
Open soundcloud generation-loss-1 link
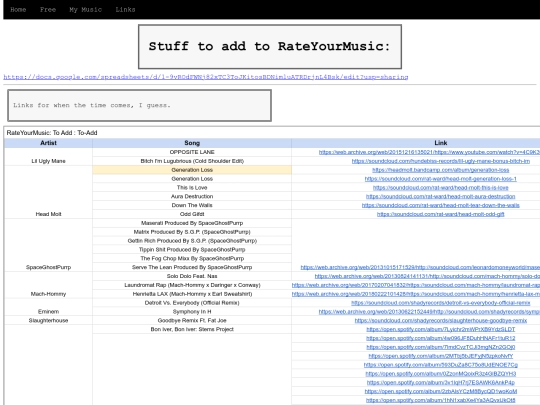tap(440, 179)
